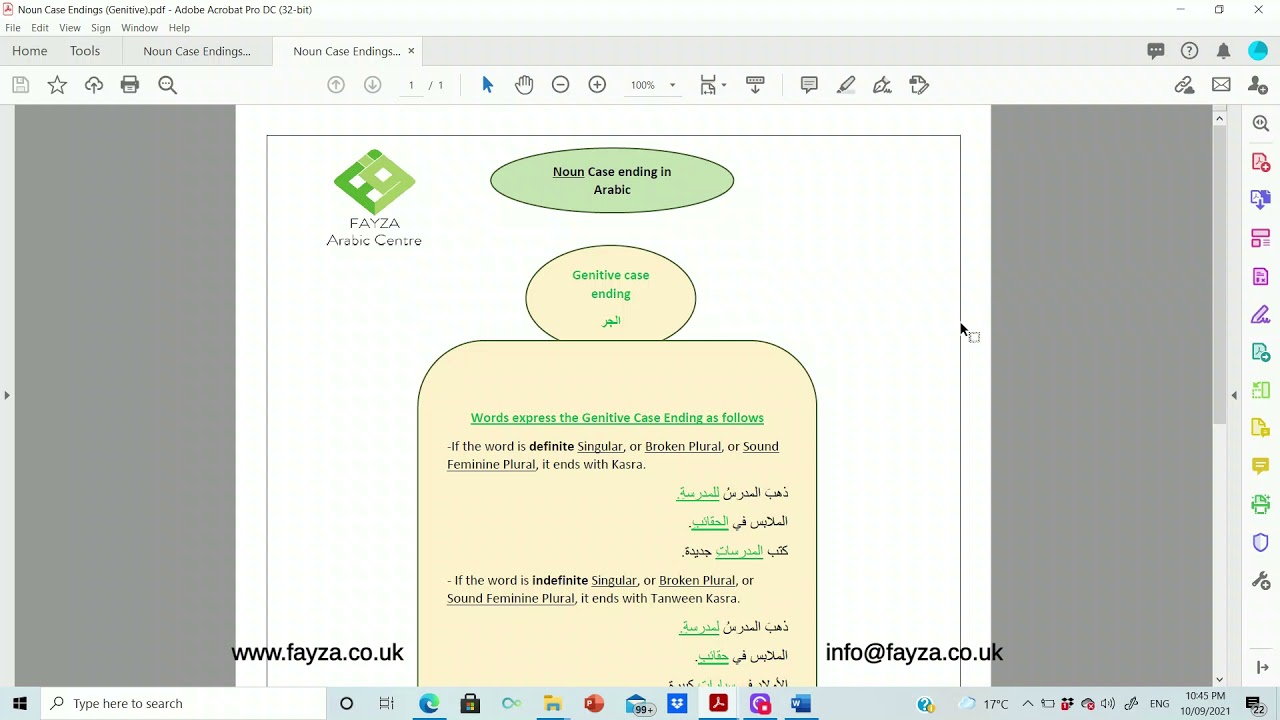Switch to the Home tab

(30, 51)
